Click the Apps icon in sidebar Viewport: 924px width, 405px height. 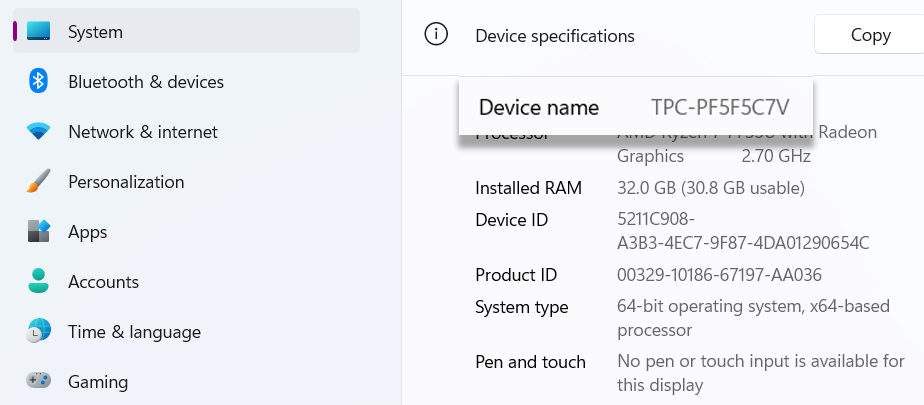coord(38,232)
